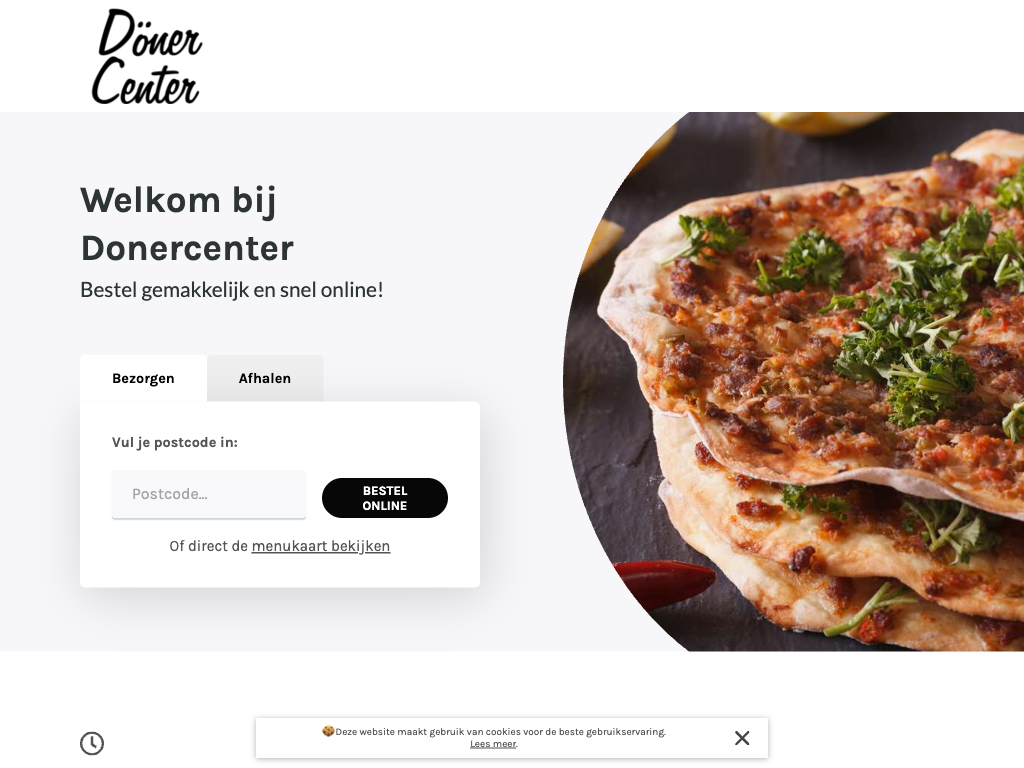
Task: Click the Bestel Online button
Action: pos(385,498)
